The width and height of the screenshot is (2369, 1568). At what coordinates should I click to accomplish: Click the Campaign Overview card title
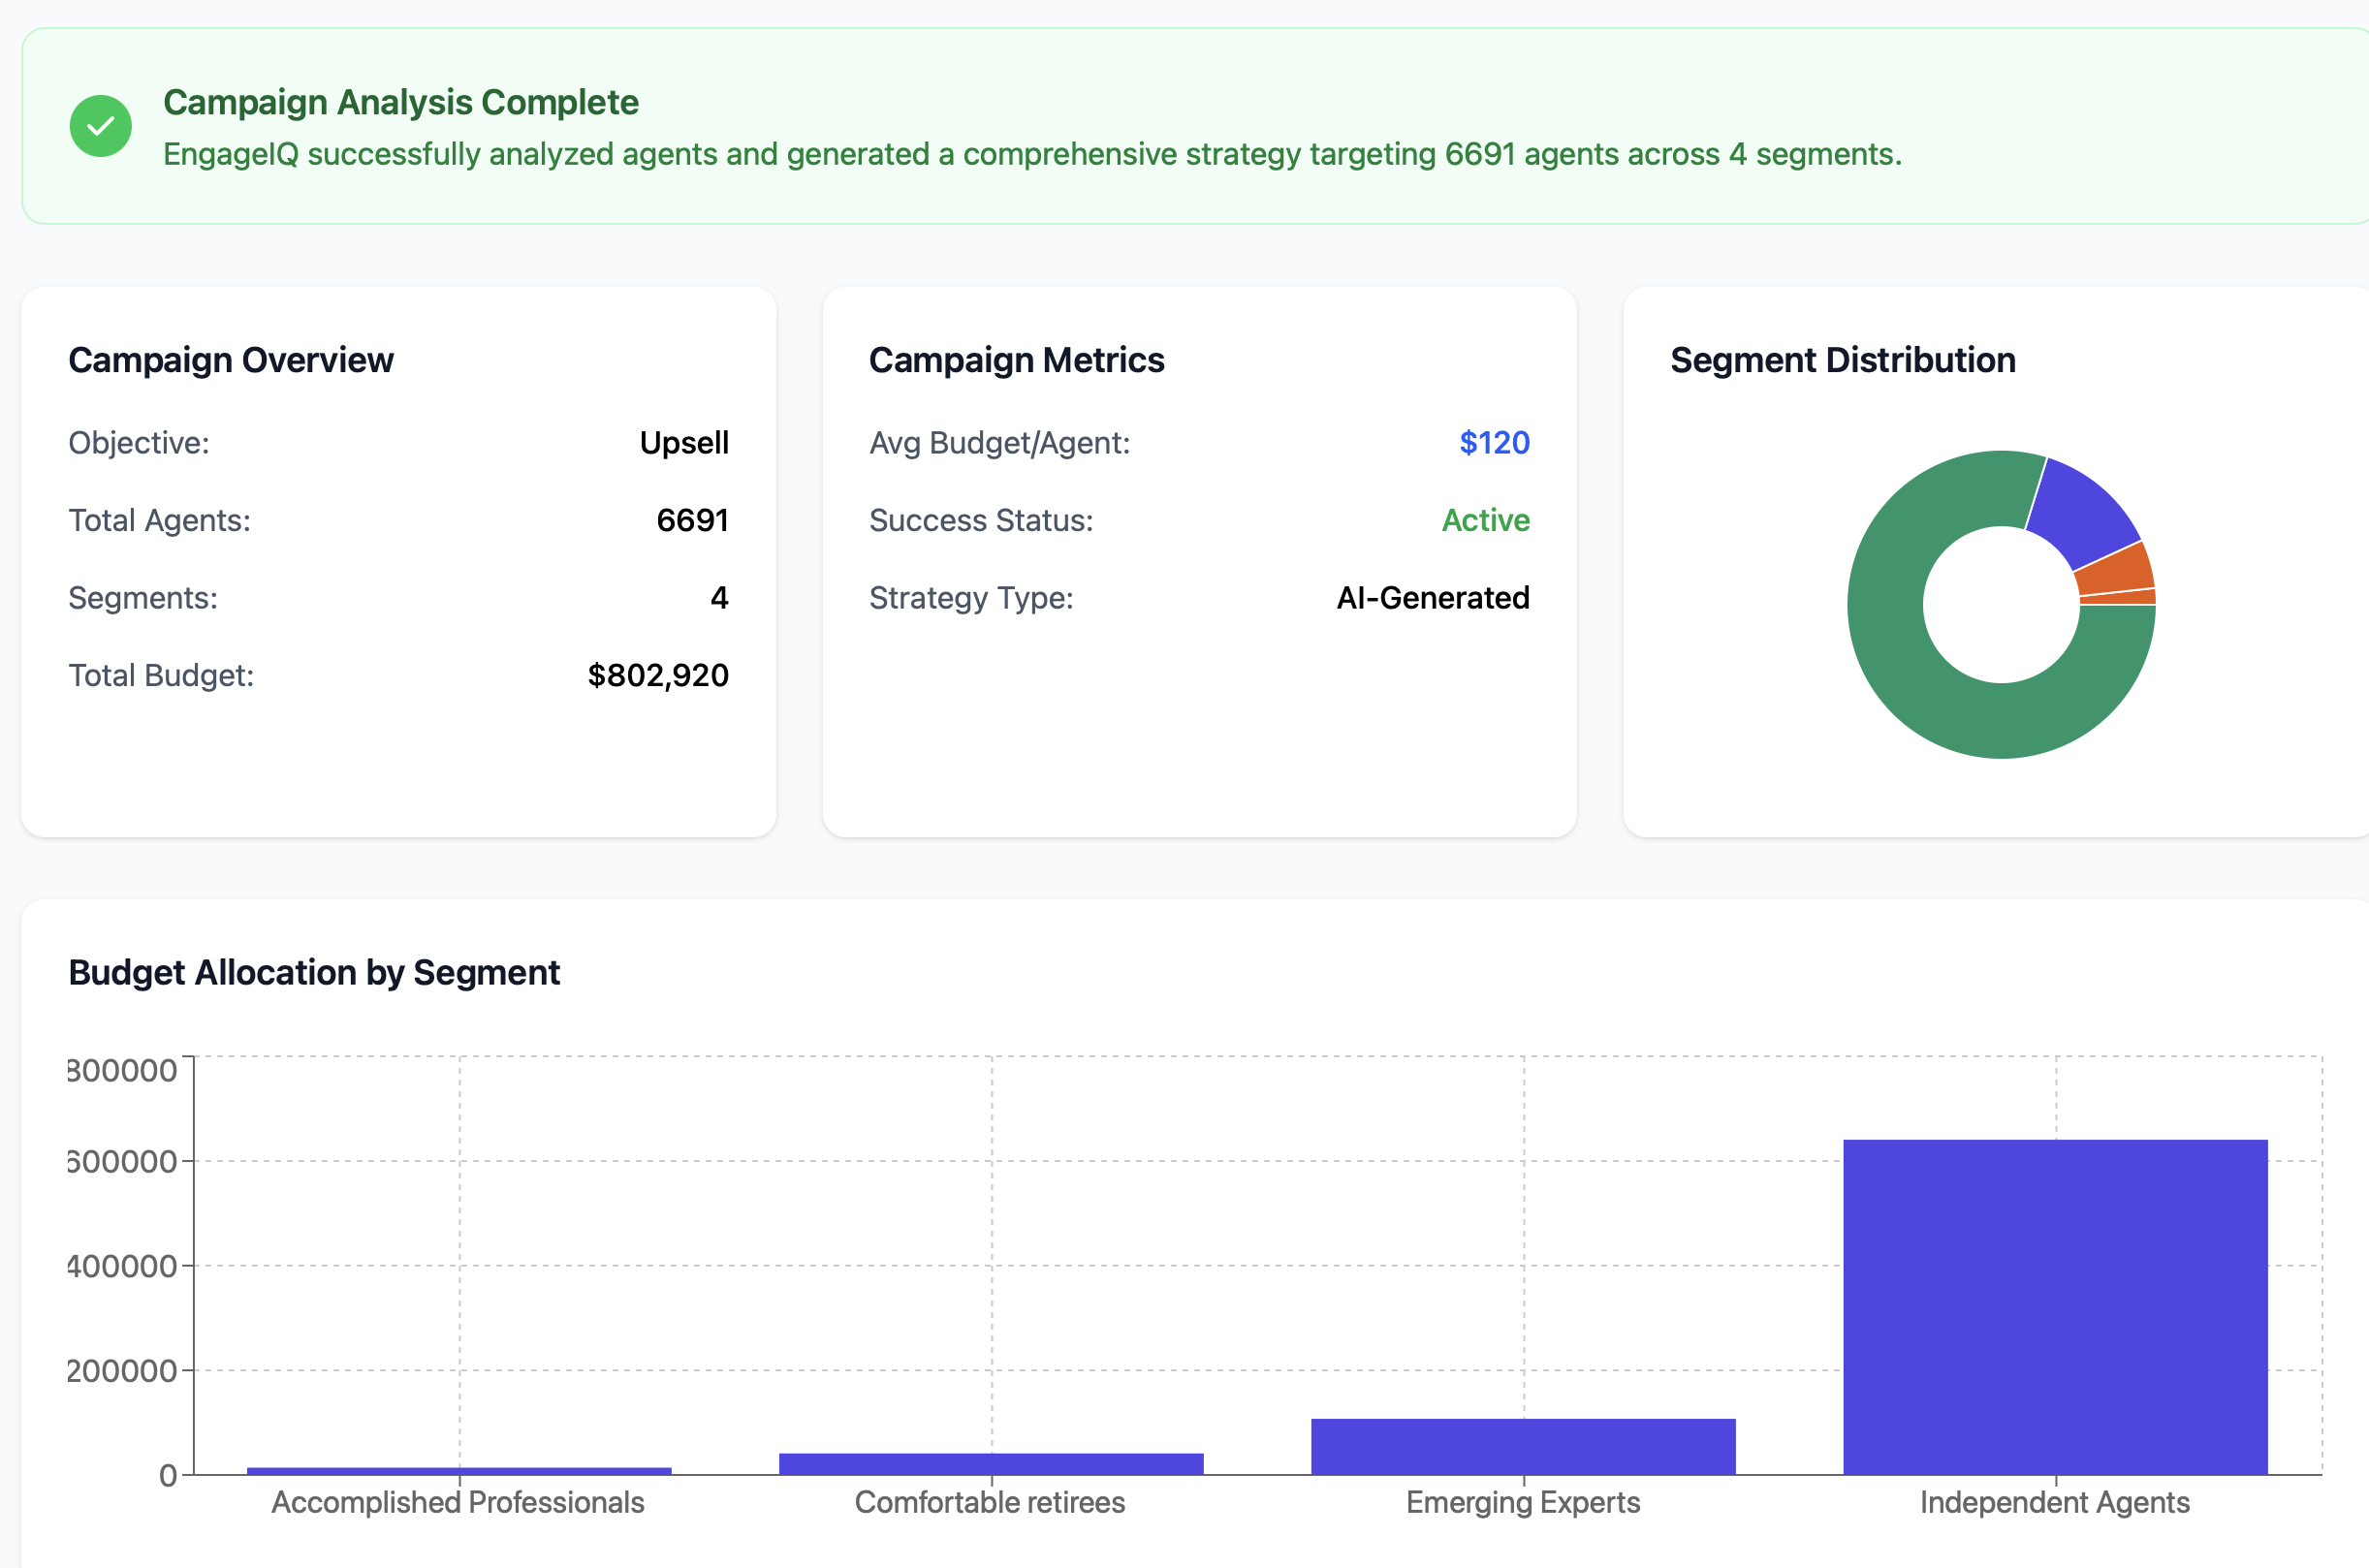pyautogui.click(x=230, y=360)
